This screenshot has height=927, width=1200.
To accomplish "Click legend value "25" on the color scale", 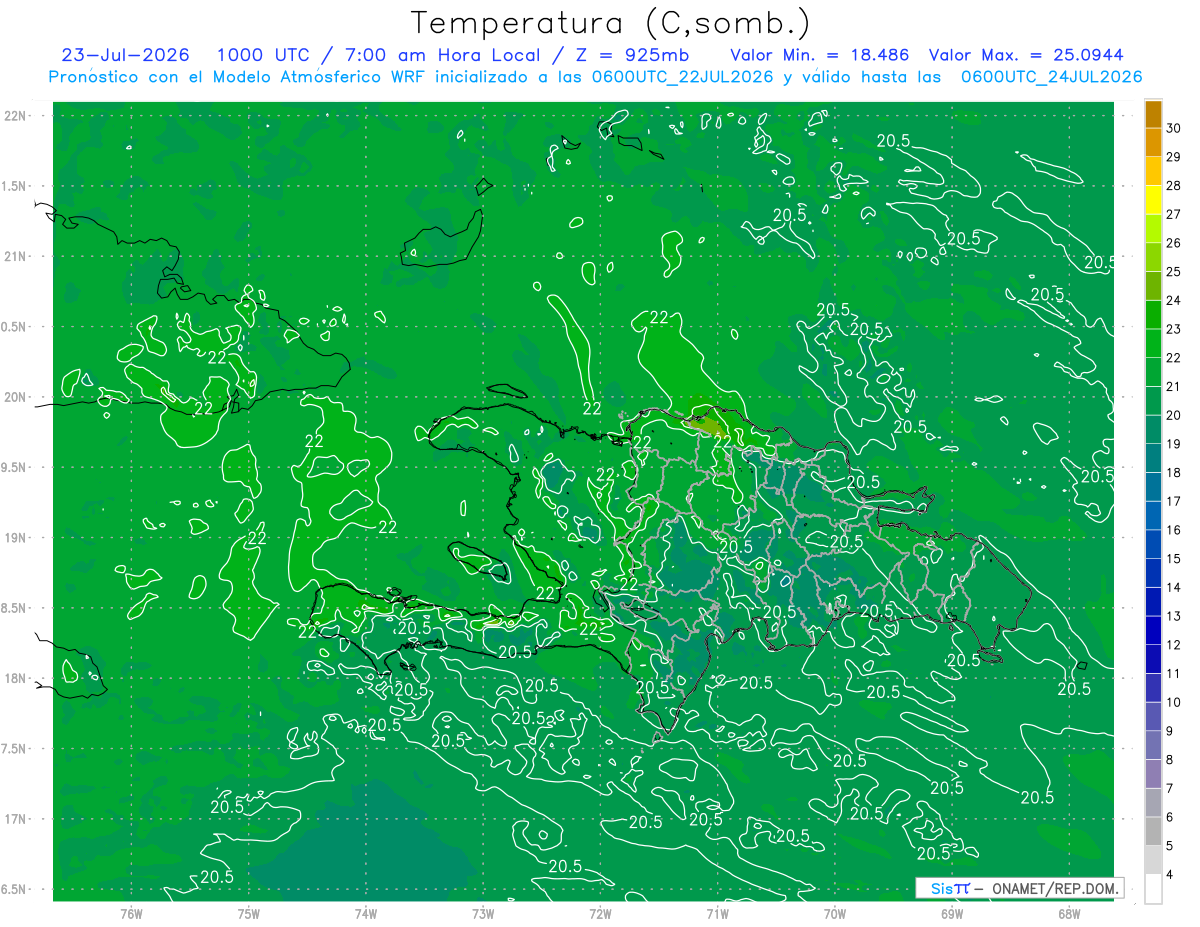I will pyautogui.click(x=1174, y=272).
